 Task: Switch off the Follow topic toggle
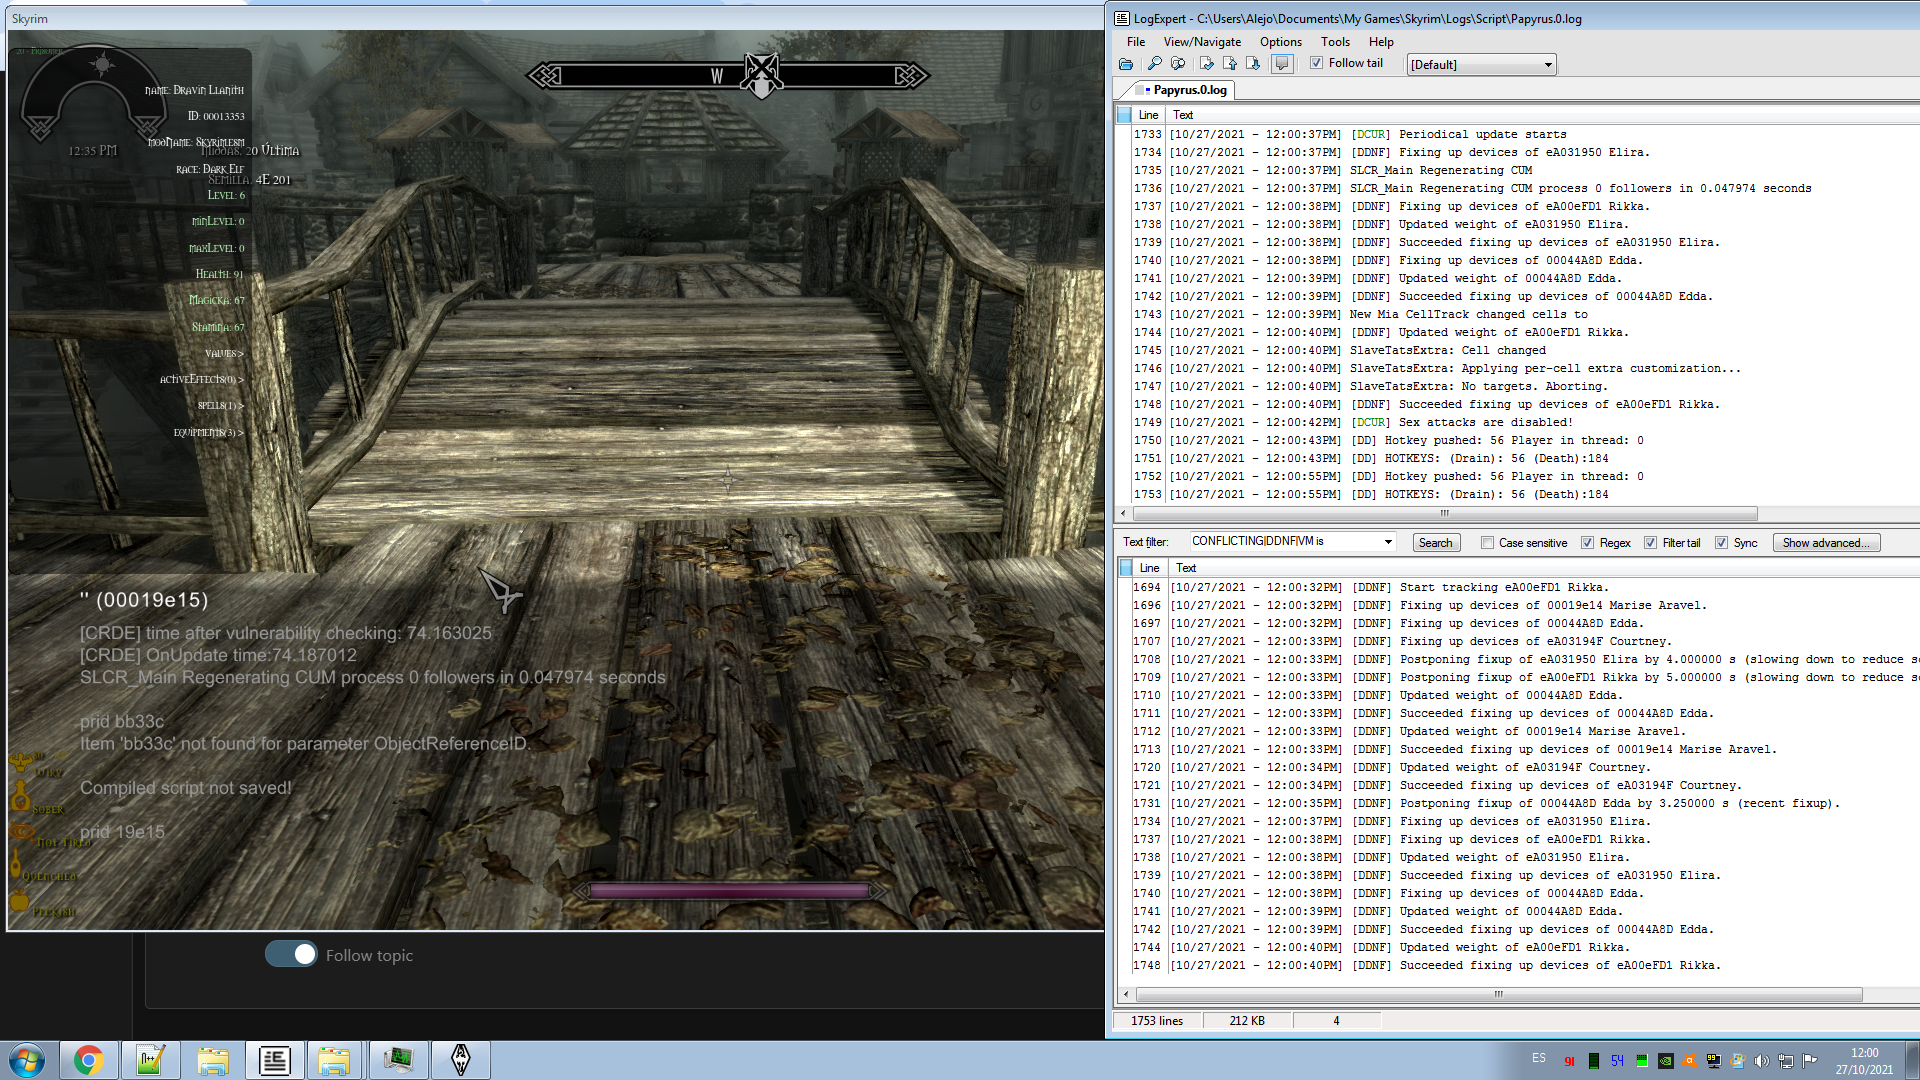291,954
